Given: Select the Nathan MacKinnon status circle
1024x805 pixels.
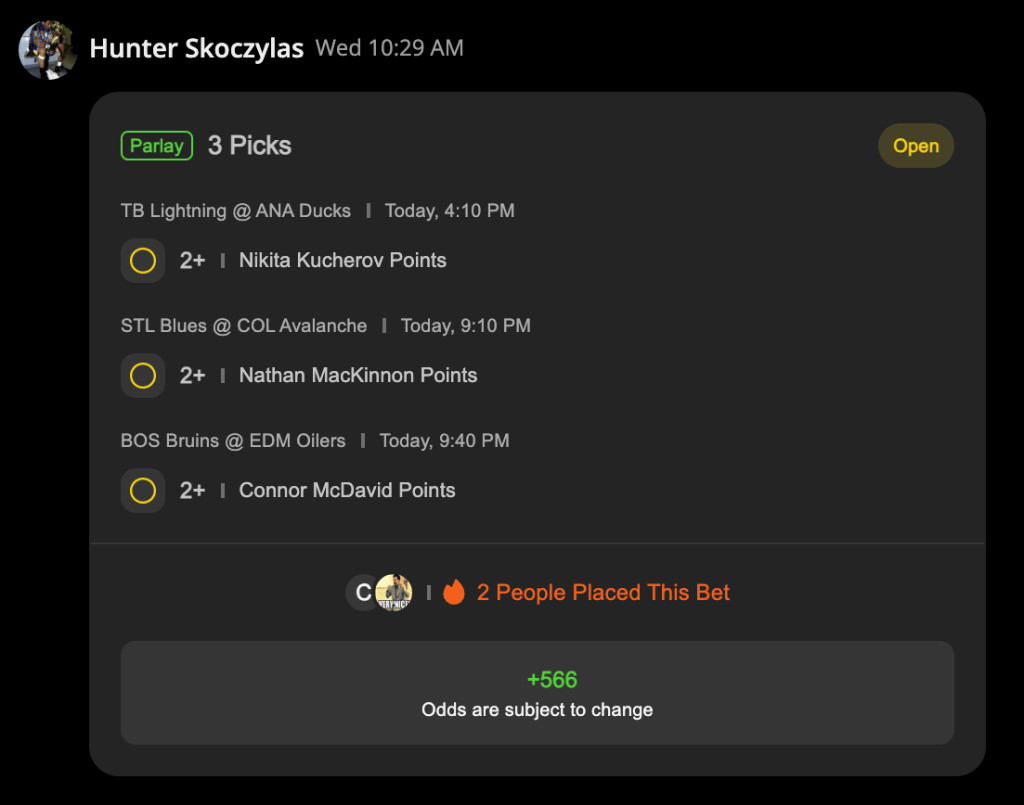Looking at the screenshot, I should (143, 375).
